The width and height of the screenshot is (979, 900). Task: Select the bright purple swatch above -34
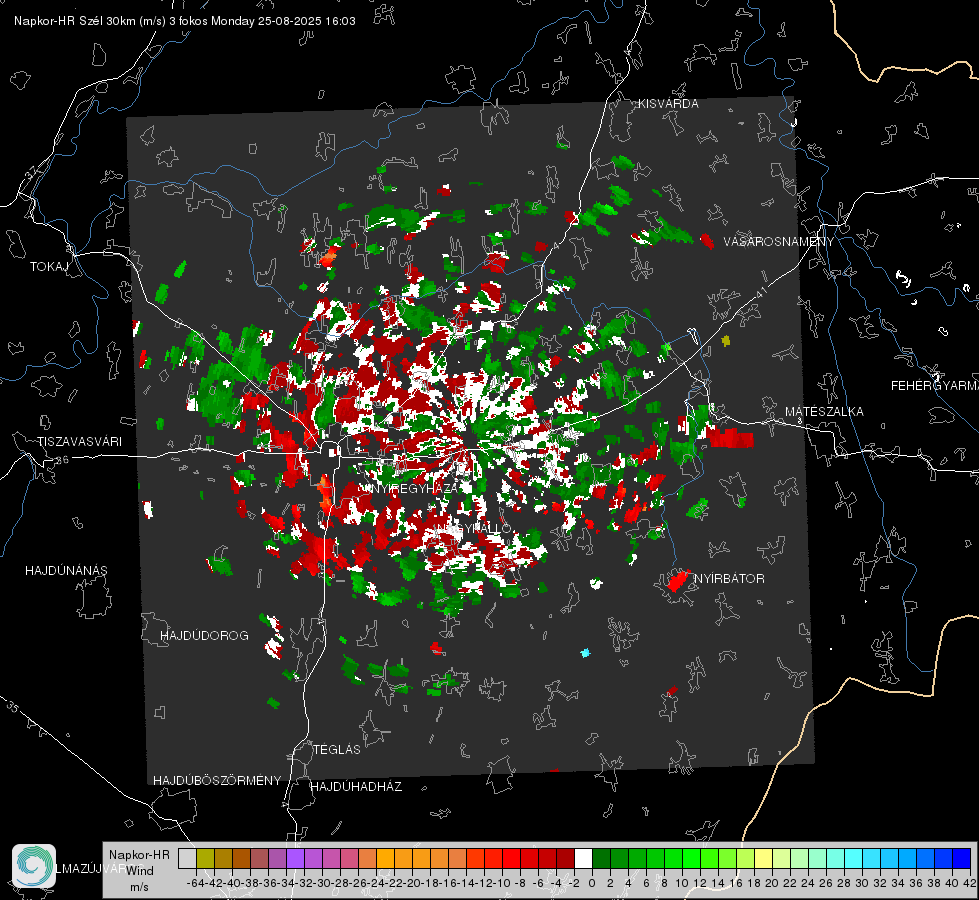295,858
